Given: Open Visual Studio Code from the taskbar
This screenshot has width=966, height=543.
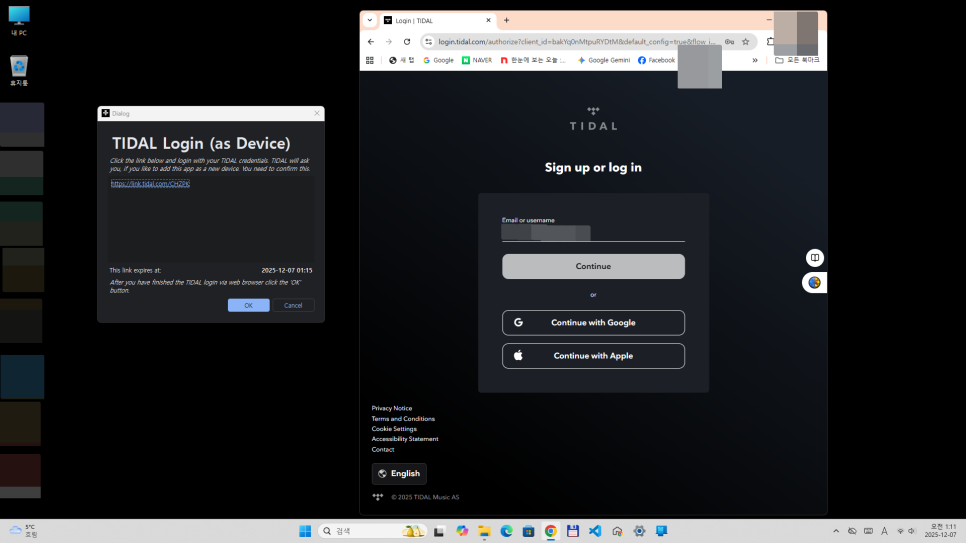Looking at the screenshot, I should (595, 531).
